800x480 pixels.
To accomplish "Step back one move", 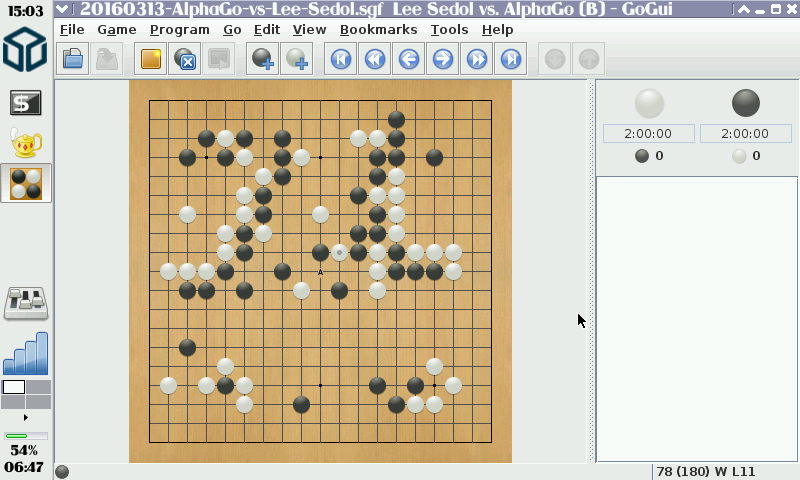I will coord(409,59).
